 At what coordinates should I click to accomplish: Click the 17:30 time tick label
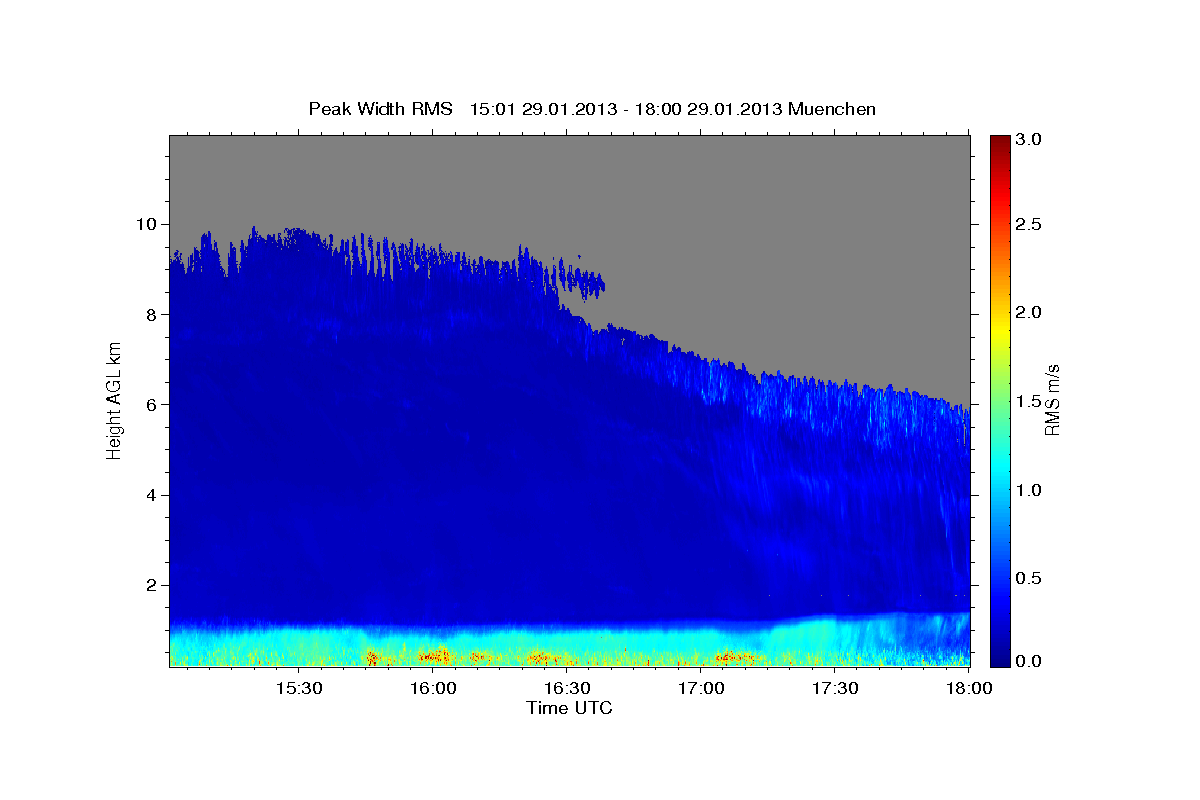(x=835, y=688)
